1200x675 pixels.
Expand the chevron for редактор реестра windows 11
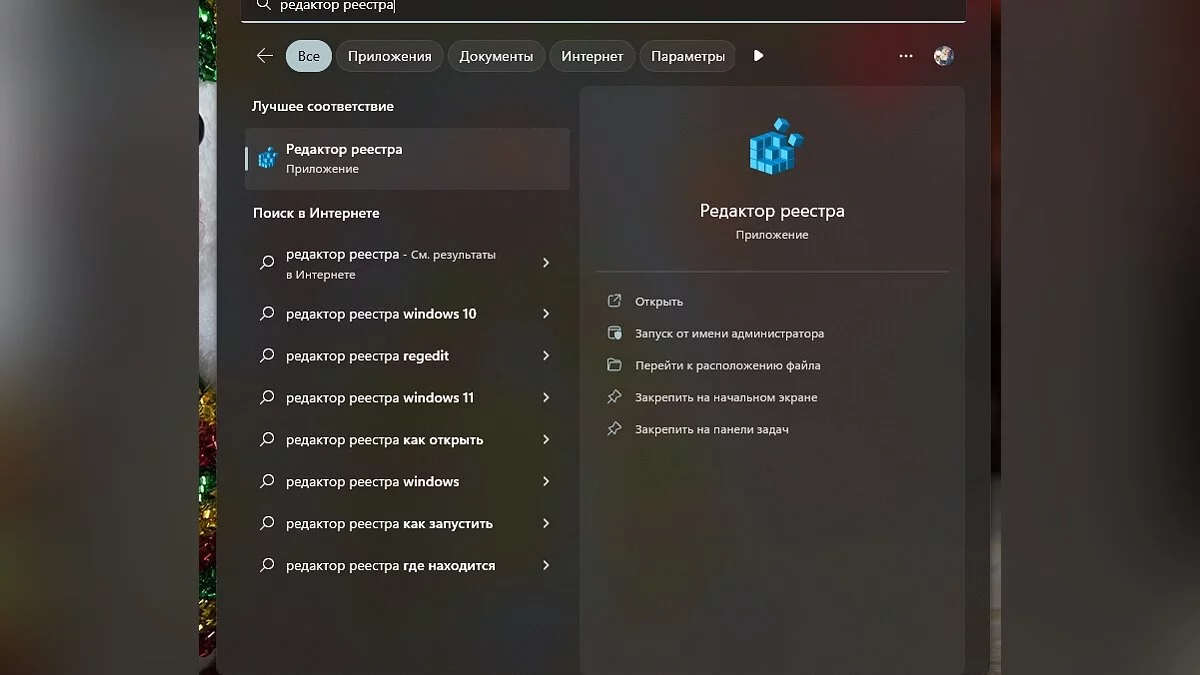tap(546, 398)
